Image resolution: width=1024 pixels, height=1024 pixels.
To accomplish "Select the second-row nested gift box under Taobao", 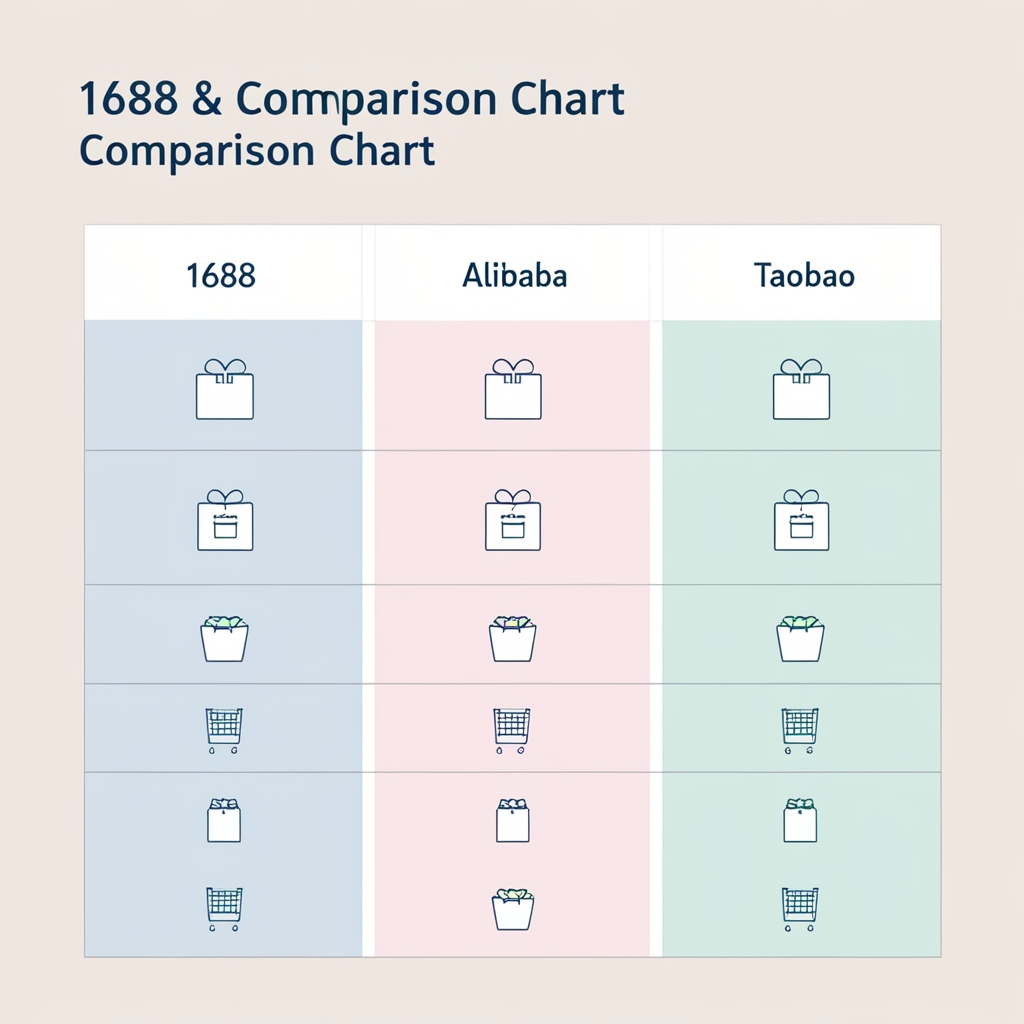I will [x=801, y=520].
